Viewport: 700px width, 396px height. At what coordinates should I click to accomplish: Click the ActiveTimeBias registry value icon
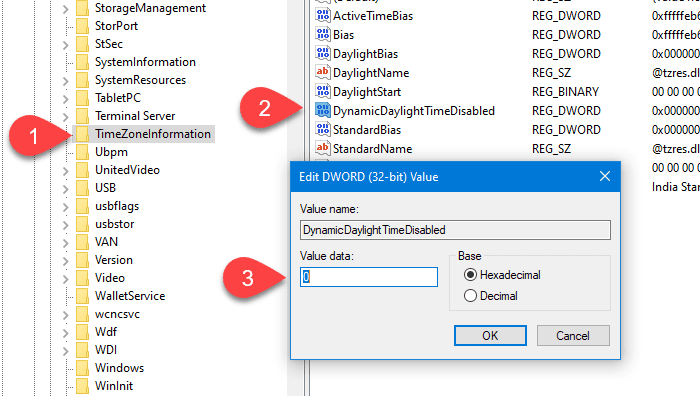click(323, 15)
